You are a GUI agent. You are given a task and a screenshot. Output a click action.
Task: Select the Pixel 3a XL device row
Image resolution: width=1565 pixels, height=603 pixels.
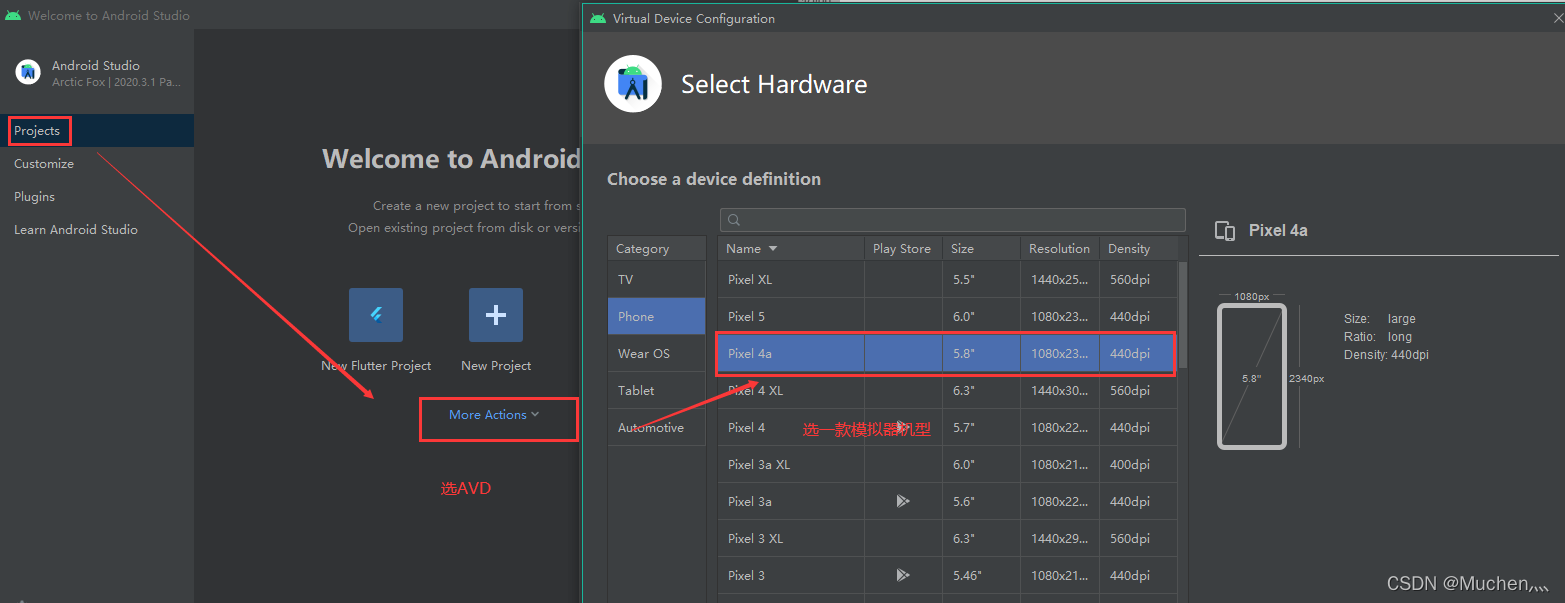(948, 465)
